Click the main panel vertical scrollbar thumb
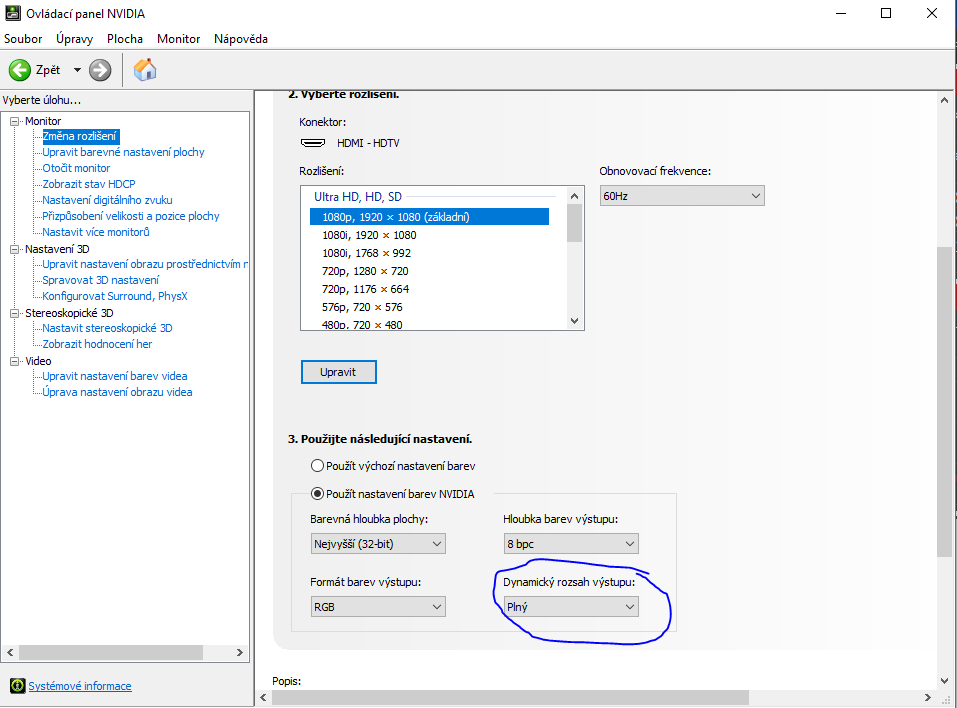The image size is (957, 708). [944, 402]
